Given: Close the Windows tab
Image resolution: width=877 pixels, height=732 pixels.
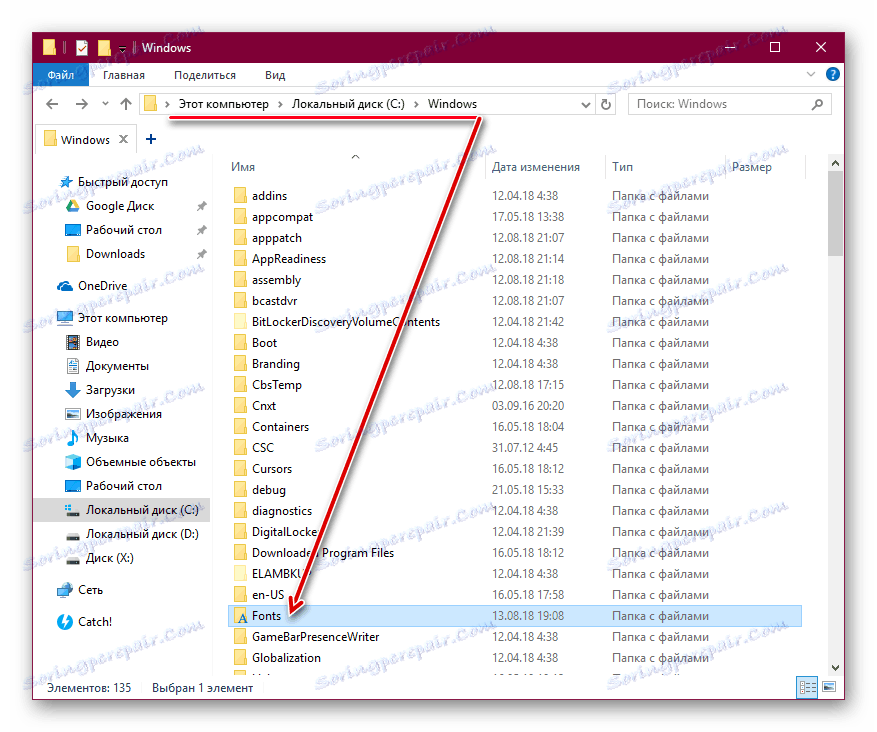Looking at the screenshot, I should [x=124, y=139].
